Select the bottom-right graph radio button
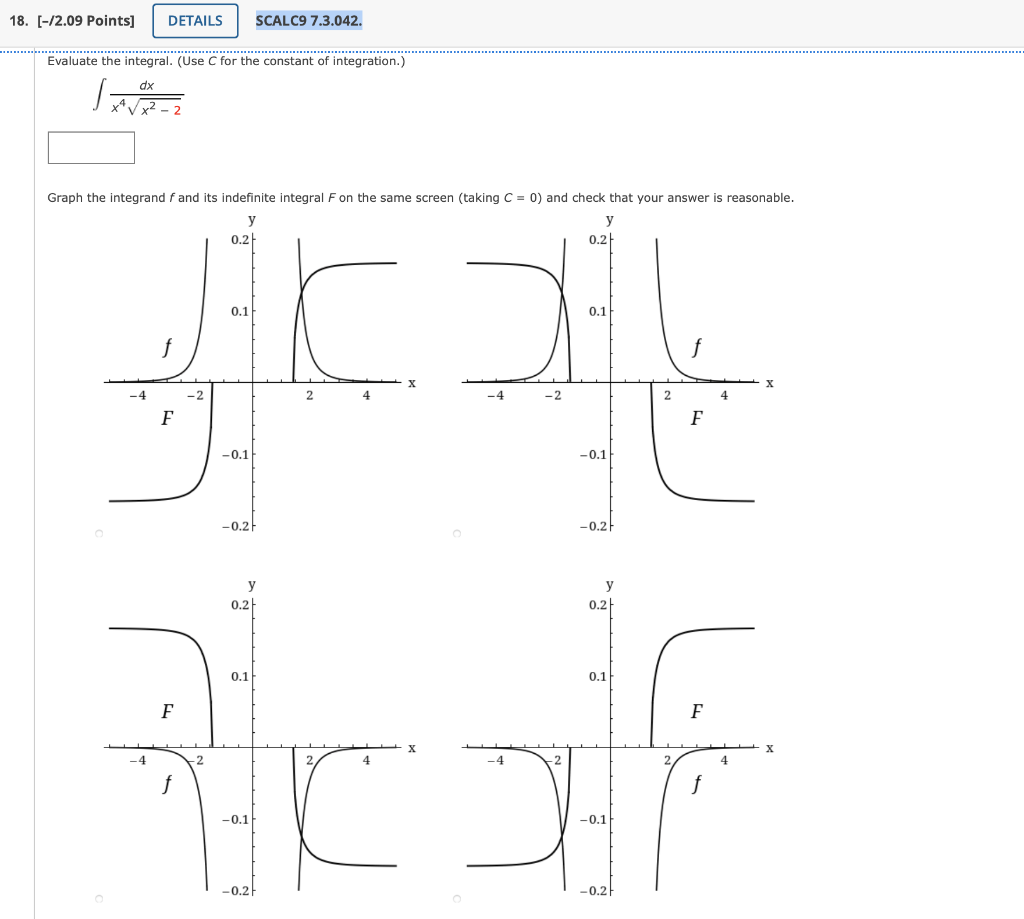The height and width of the screenshot is (919, 1024). 456,898
